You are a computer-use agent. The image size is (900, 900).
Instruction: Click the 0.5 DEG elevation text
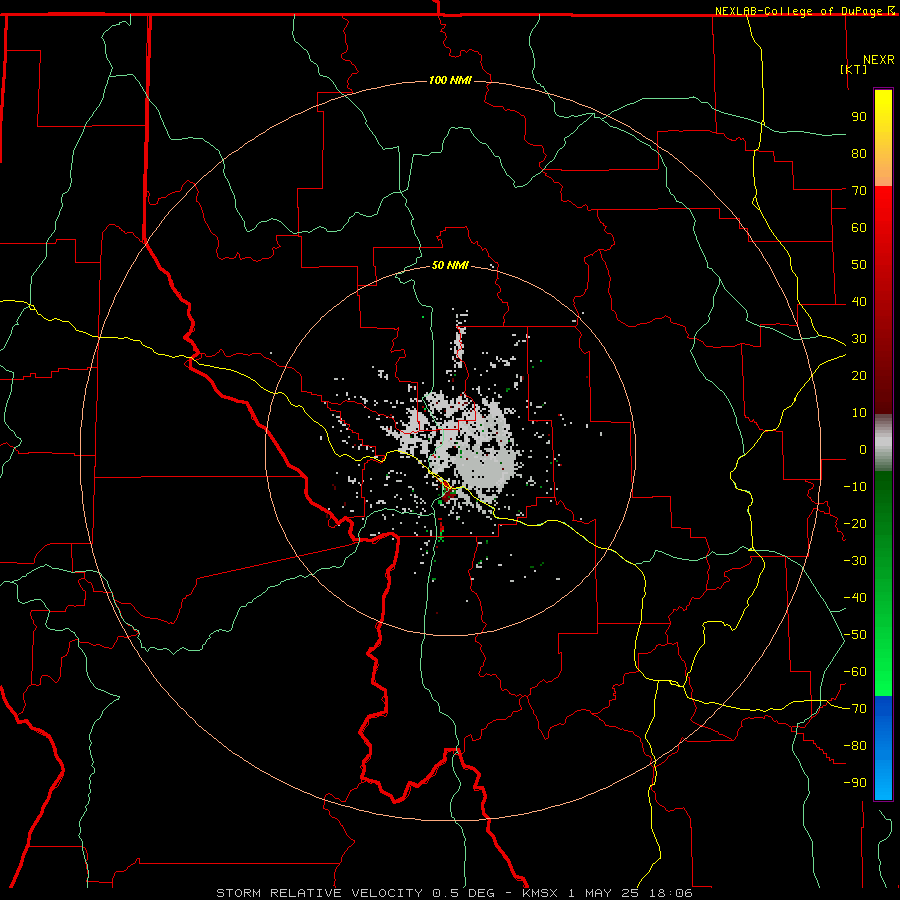pyautogui.click(x=463, y=893)
